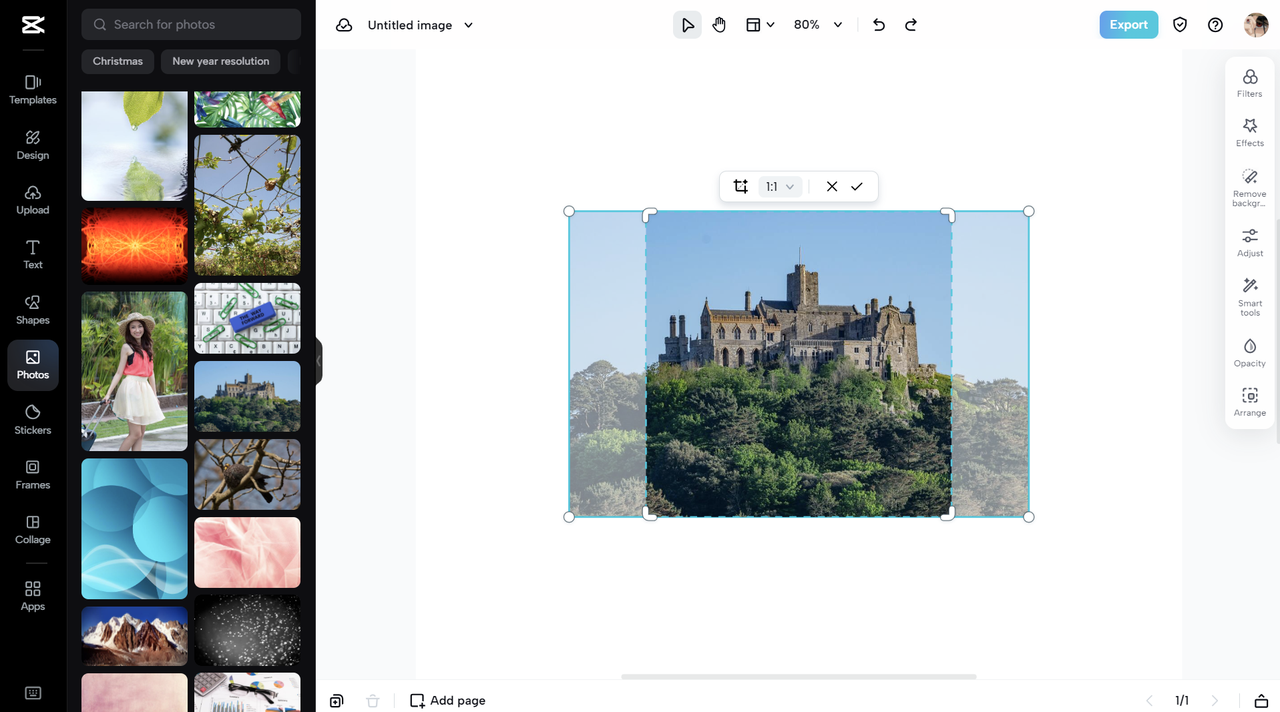Select the pointer Select tool
Viewport: 1280px width, 712px height.
687,25
